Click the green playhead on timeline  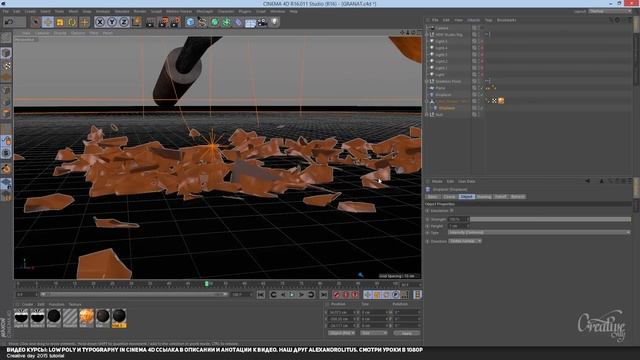click(x=207, y=284)
